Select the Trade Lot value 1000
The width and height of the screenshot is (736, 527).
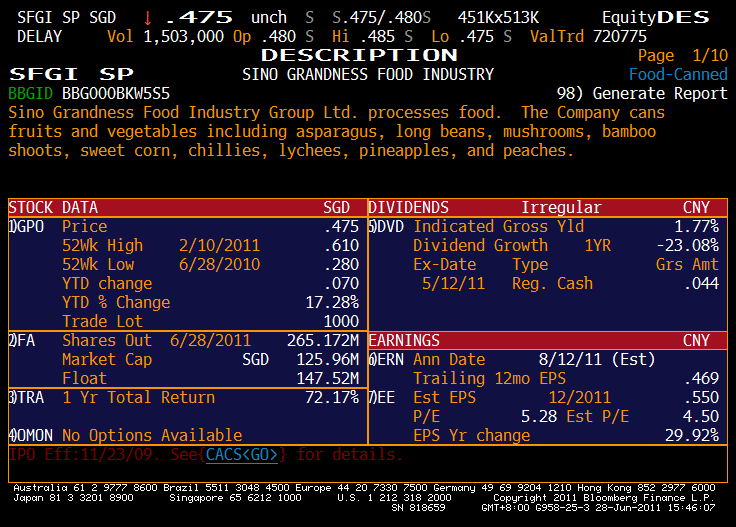(341, 322)
